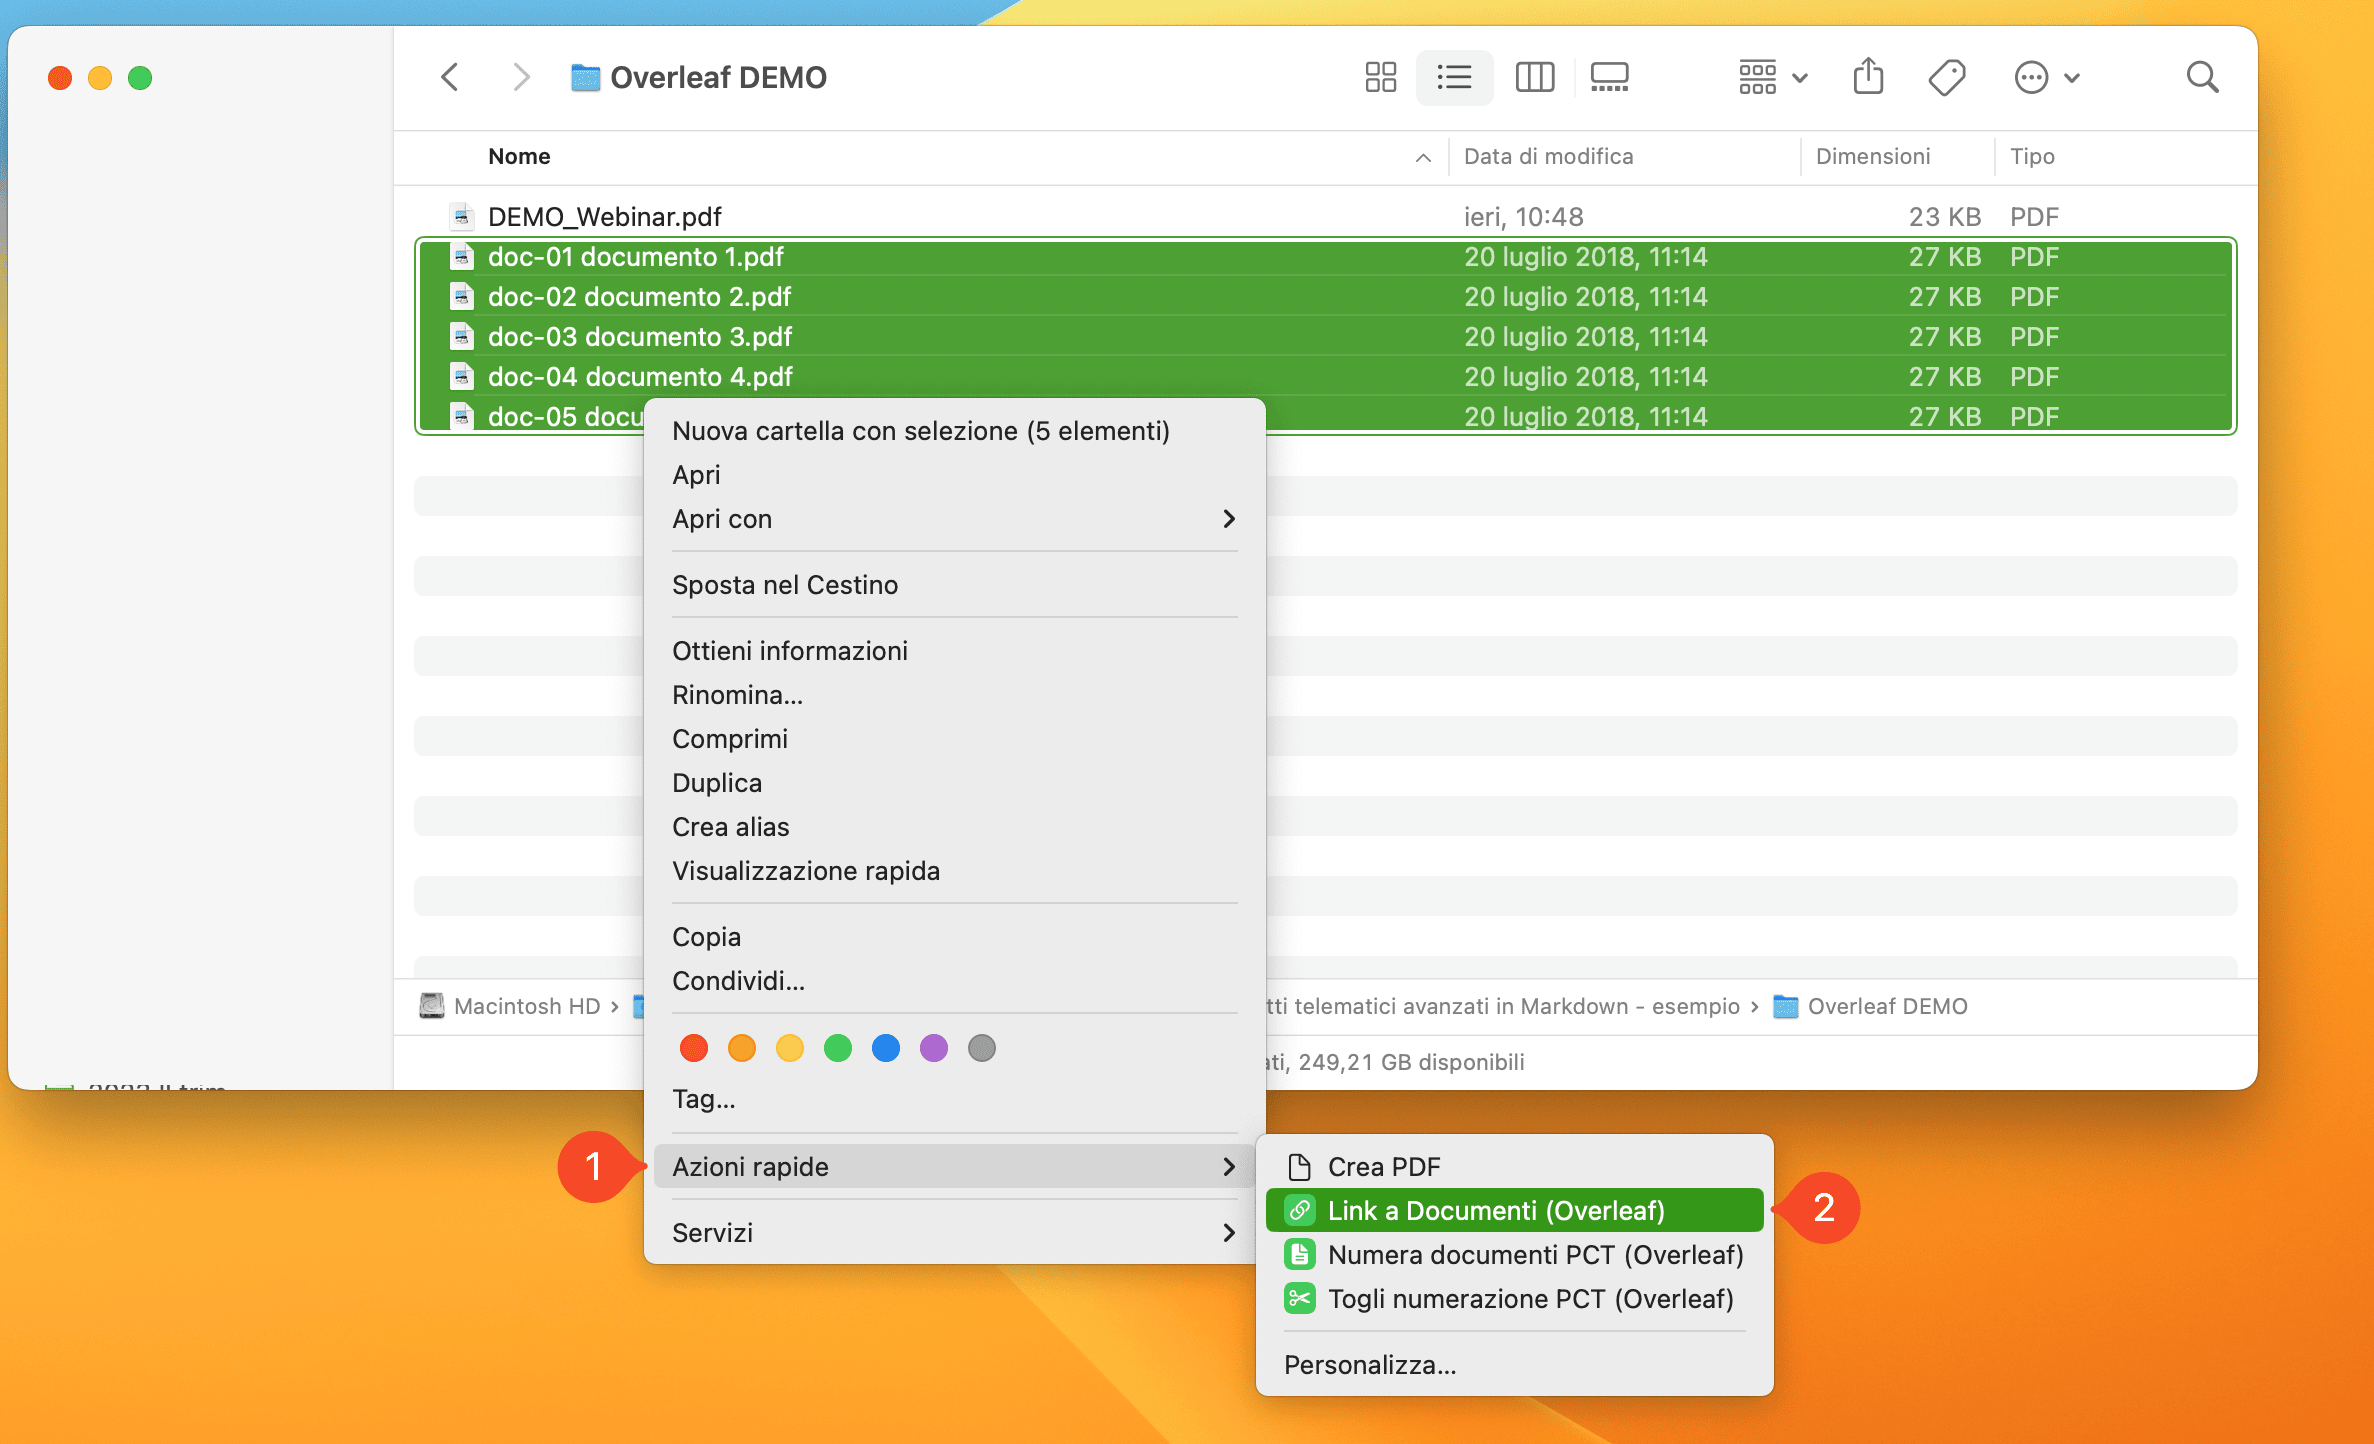Apply the red tag color
This screenshot has height=1444, width=2374.
click(x=693, y=1048)
